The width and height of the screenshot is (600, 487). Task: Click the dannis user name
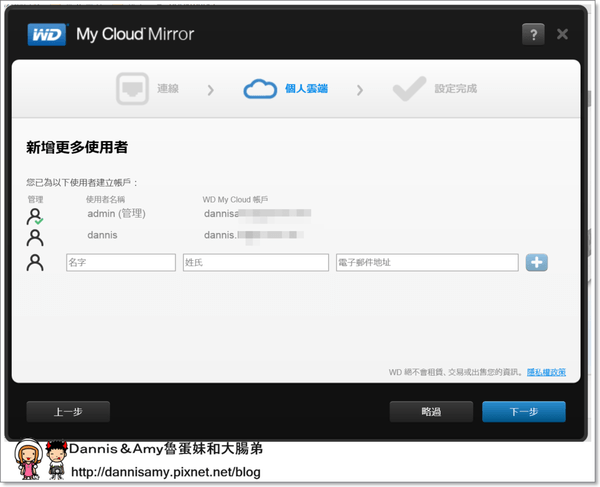click(x=102, y=235)
